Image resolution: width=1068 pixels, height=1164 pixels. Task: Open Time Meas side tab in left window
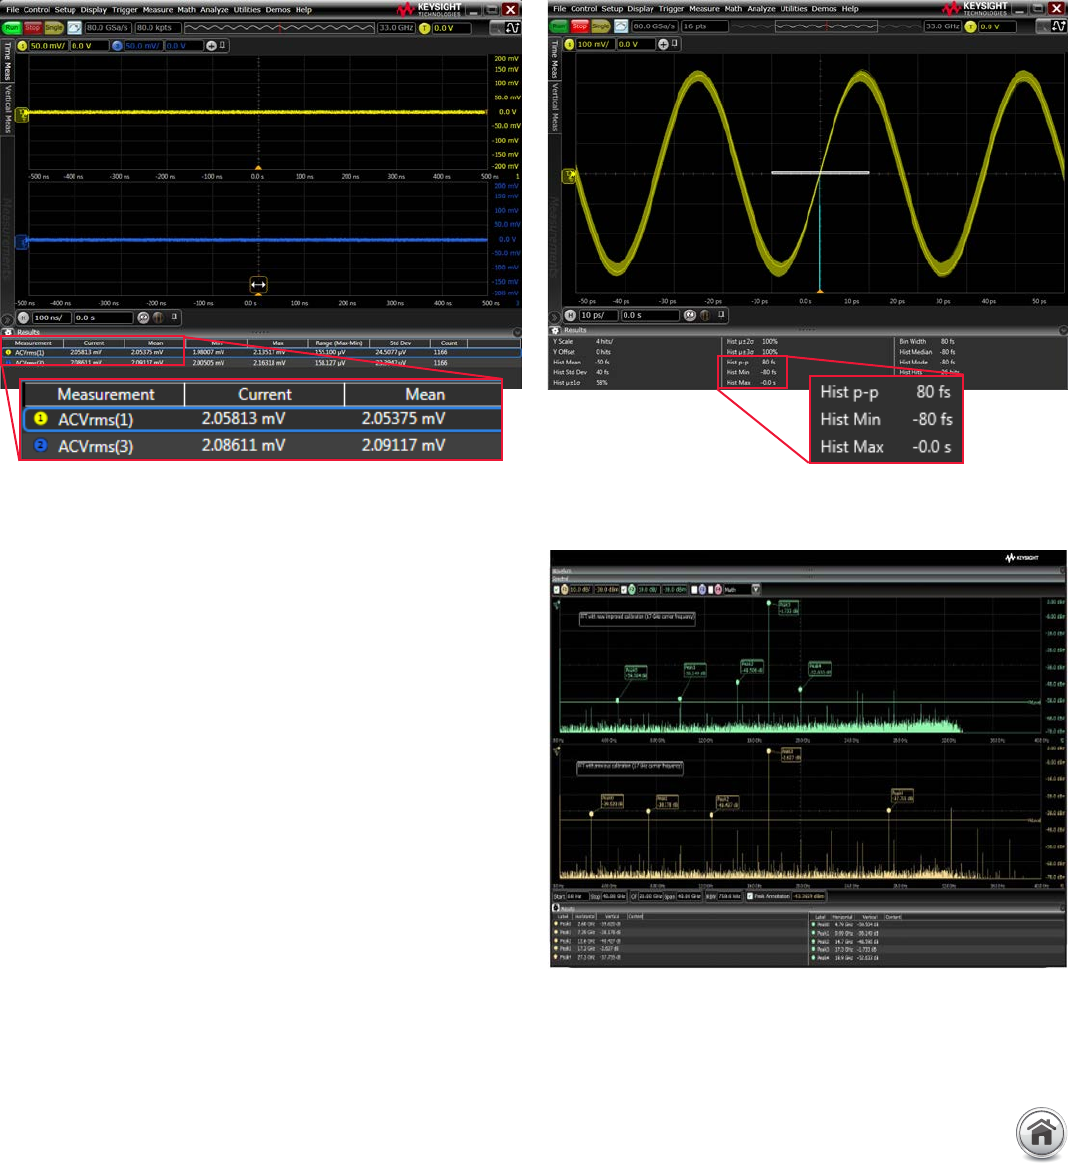tap(8, 61)
